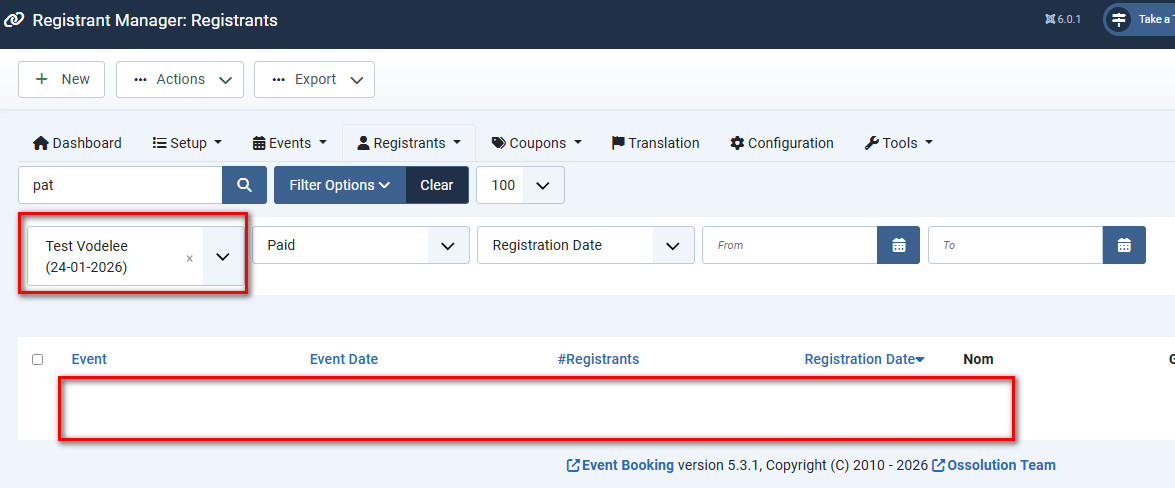Click into the search text field
The width and height of the screenshot is (1175, 488).
(x=120, y=185)
